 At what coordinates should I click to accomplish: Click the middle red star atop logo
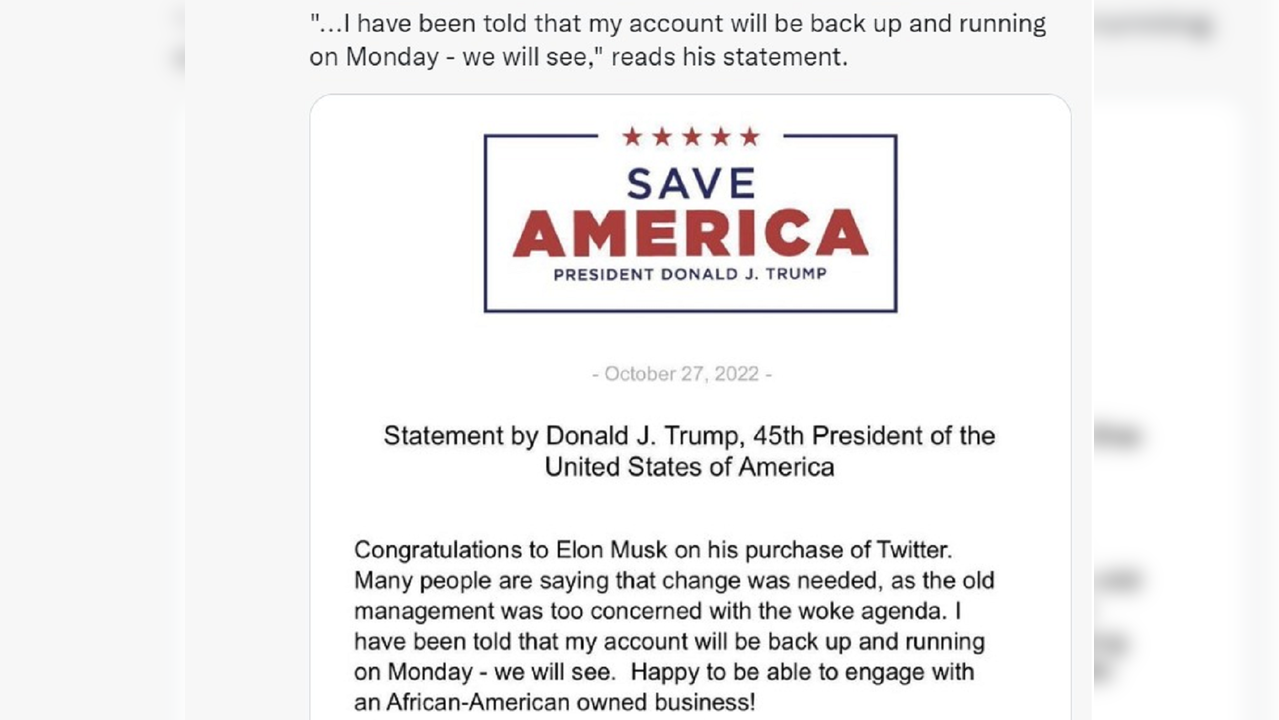click(x=691, y=137)
